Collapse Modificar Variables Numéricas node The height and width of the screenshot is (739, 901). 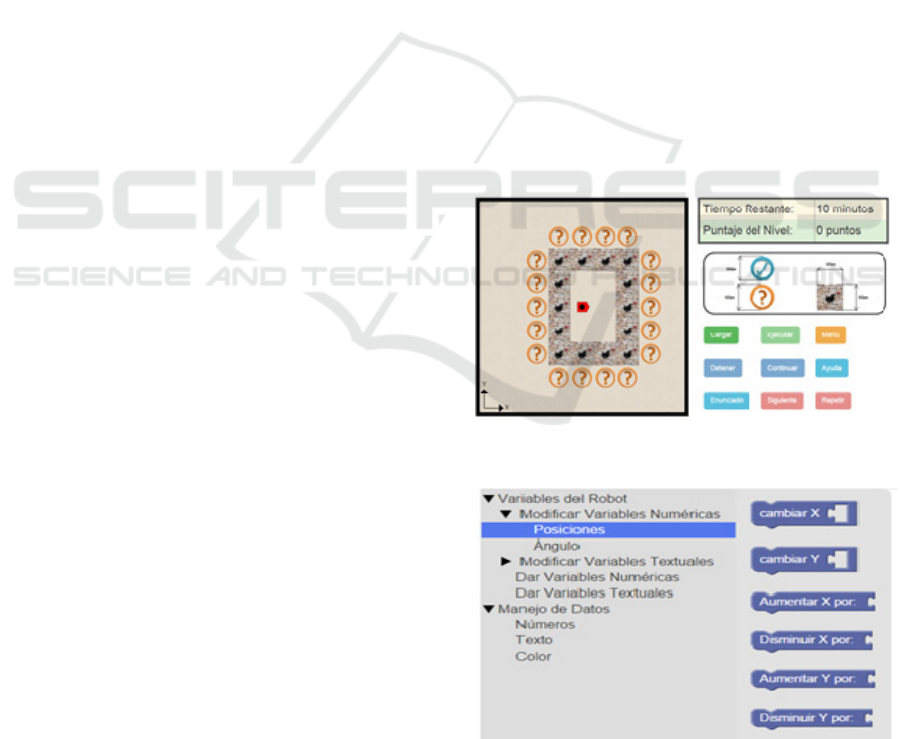coord(506,514)
